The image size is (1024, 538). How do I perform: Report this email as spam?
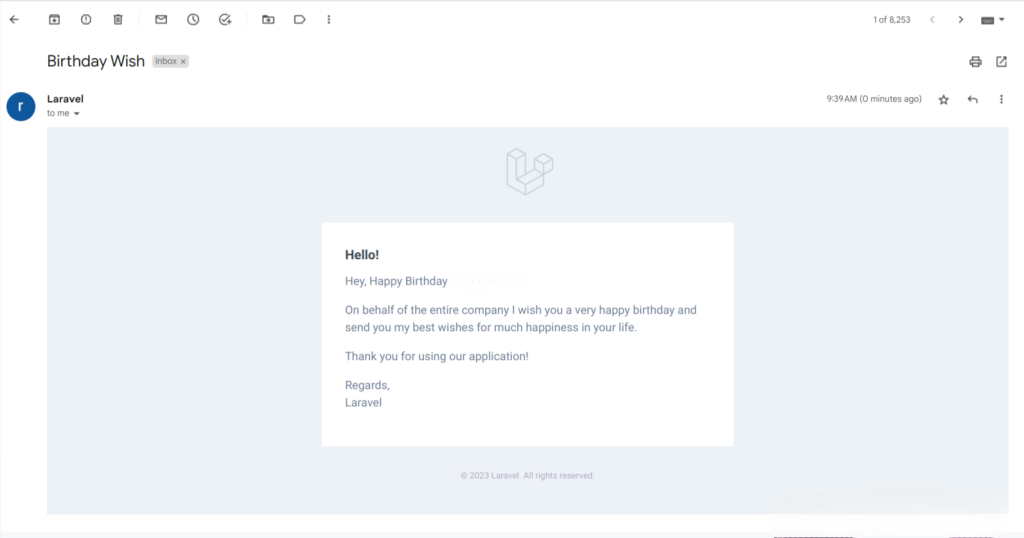[86, 20]
